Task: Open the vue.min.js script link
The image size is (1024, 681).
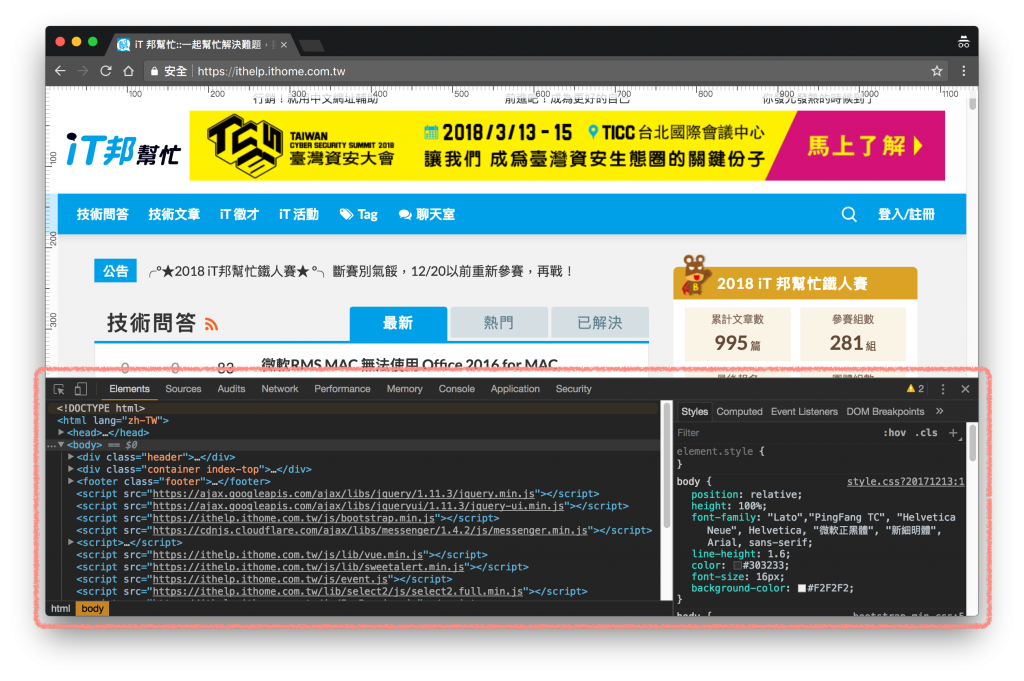Action: [x=287, y=554]
